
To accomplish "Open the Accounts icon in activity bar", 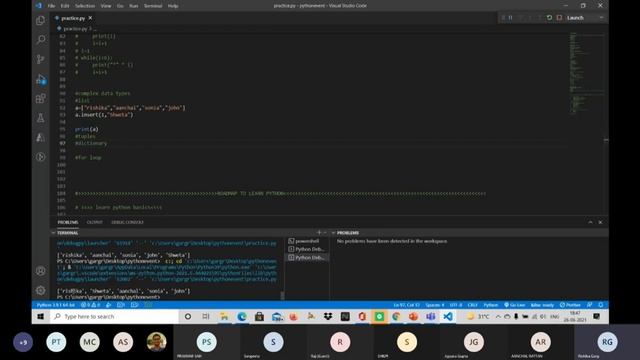I will [40, 271].
